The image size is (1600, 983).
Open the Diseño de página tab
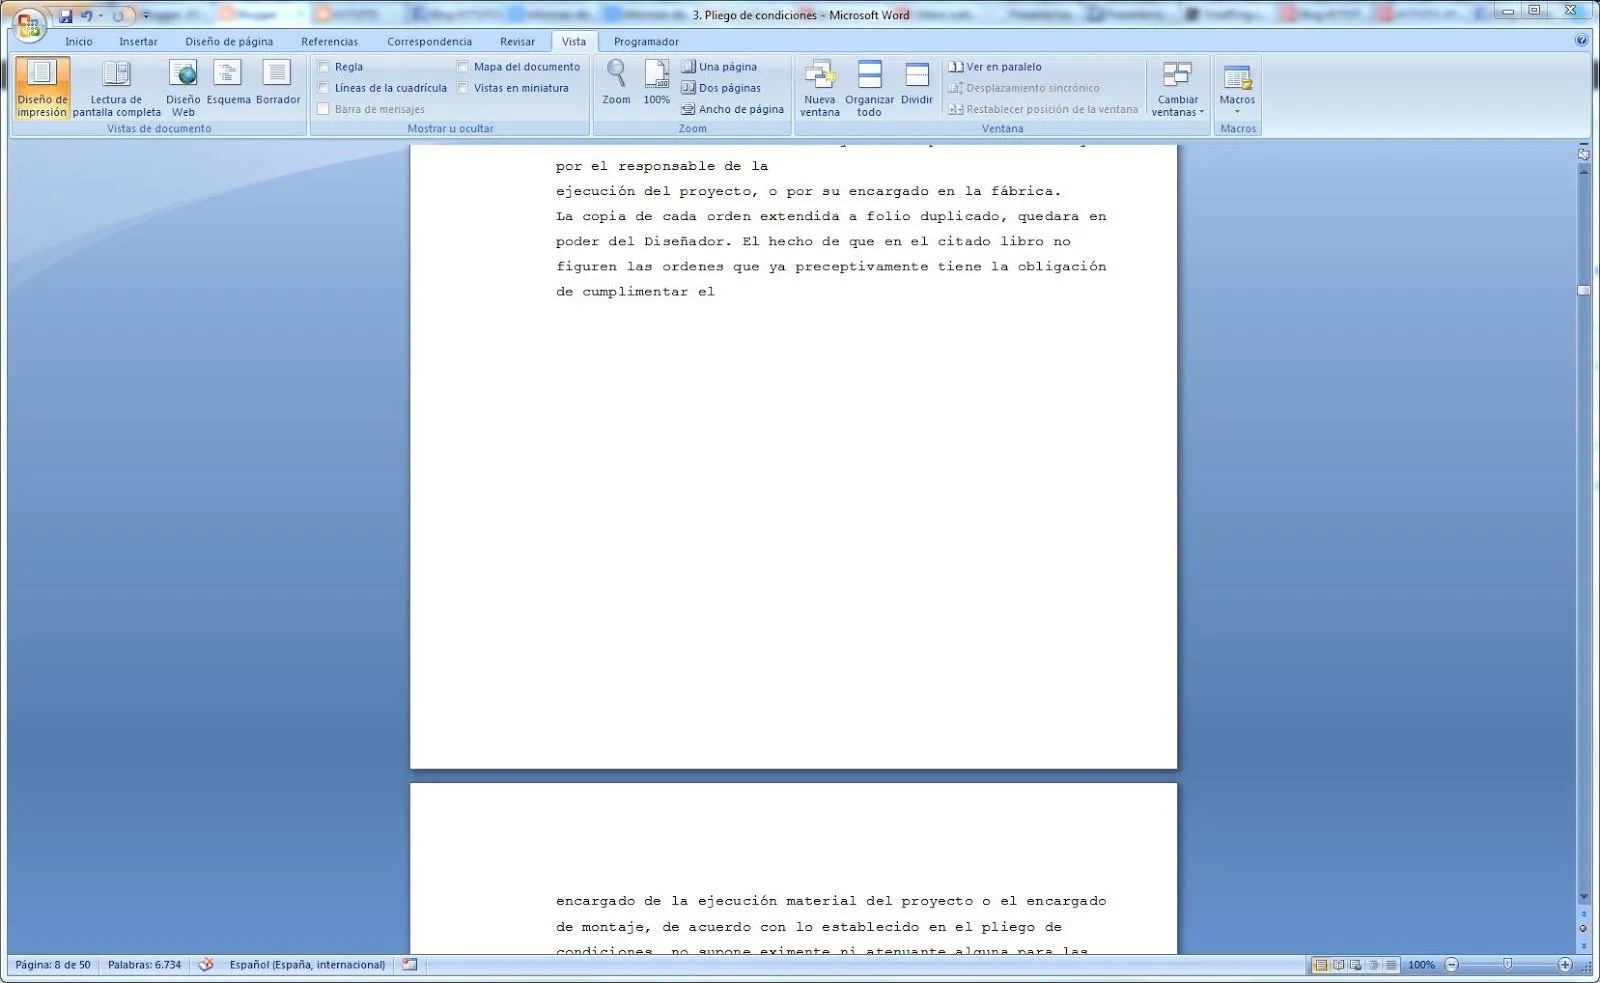coord(229,41)
